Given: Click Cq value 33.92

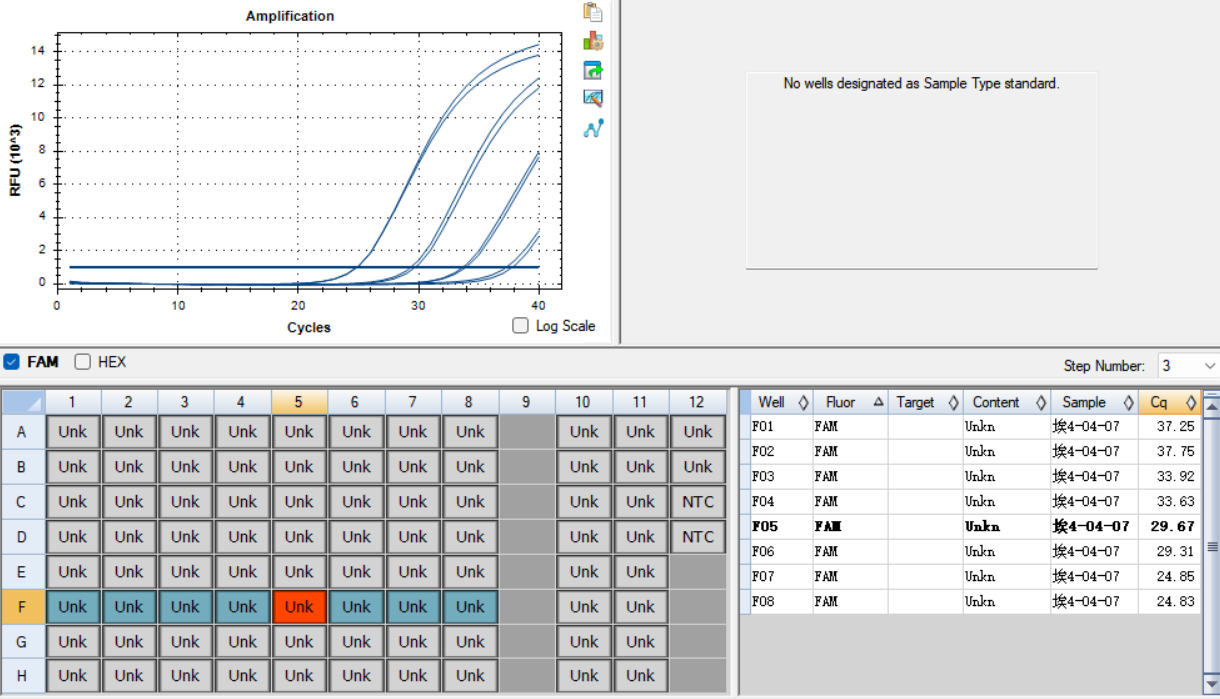Looking at the screenshot, I should click(x=1169, y=476).
